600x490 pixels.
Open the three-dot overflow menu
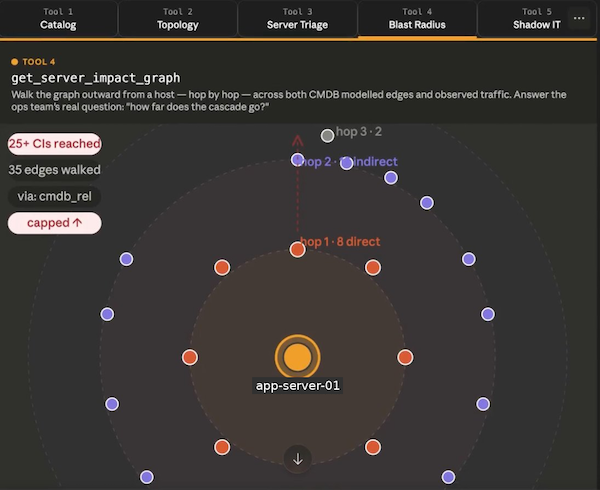(579, 18)
